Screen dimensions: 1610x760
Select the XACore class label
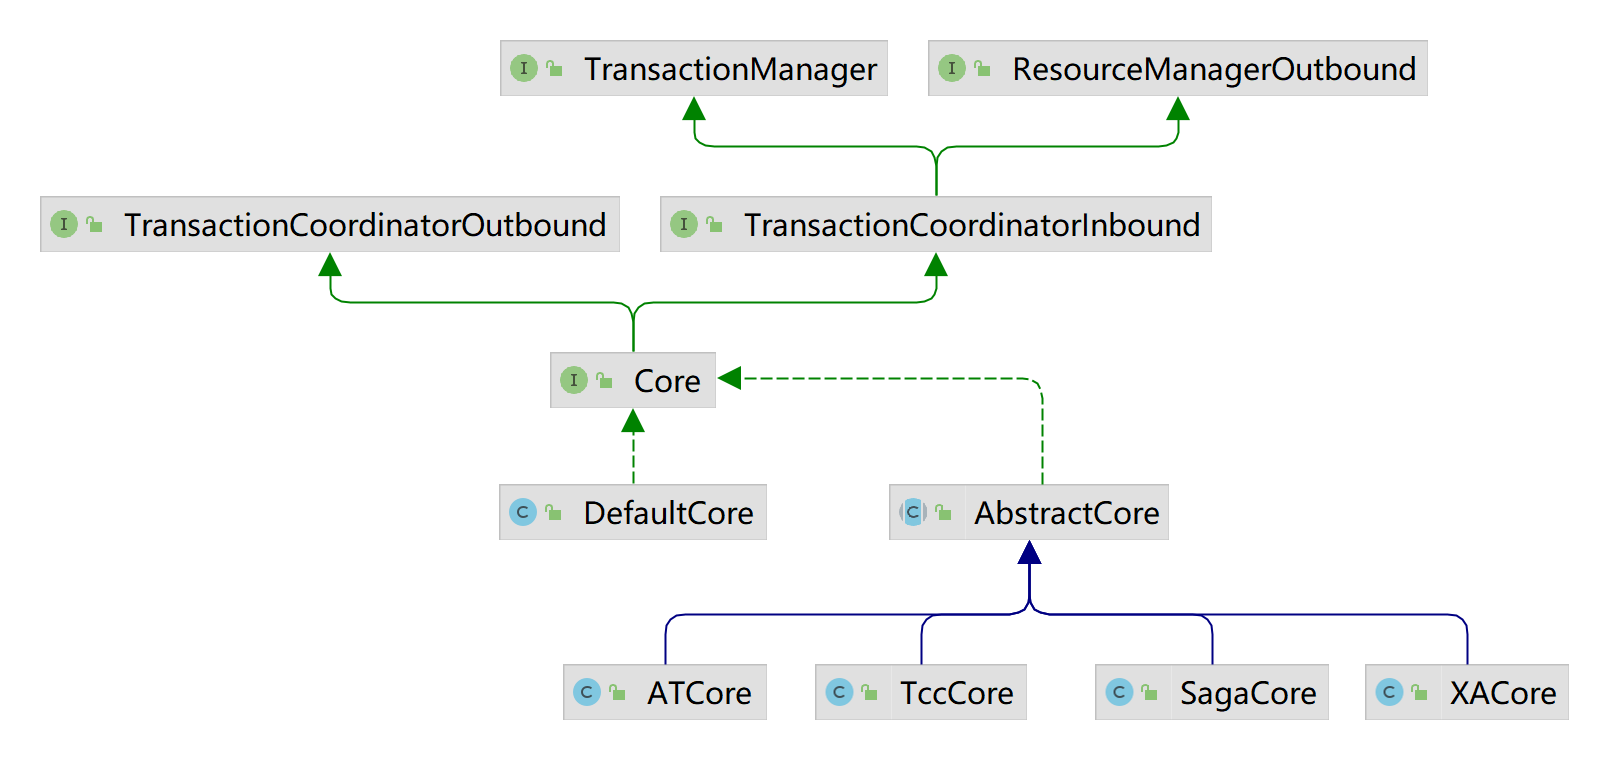pyautogui.click(x=1503, y=693)
